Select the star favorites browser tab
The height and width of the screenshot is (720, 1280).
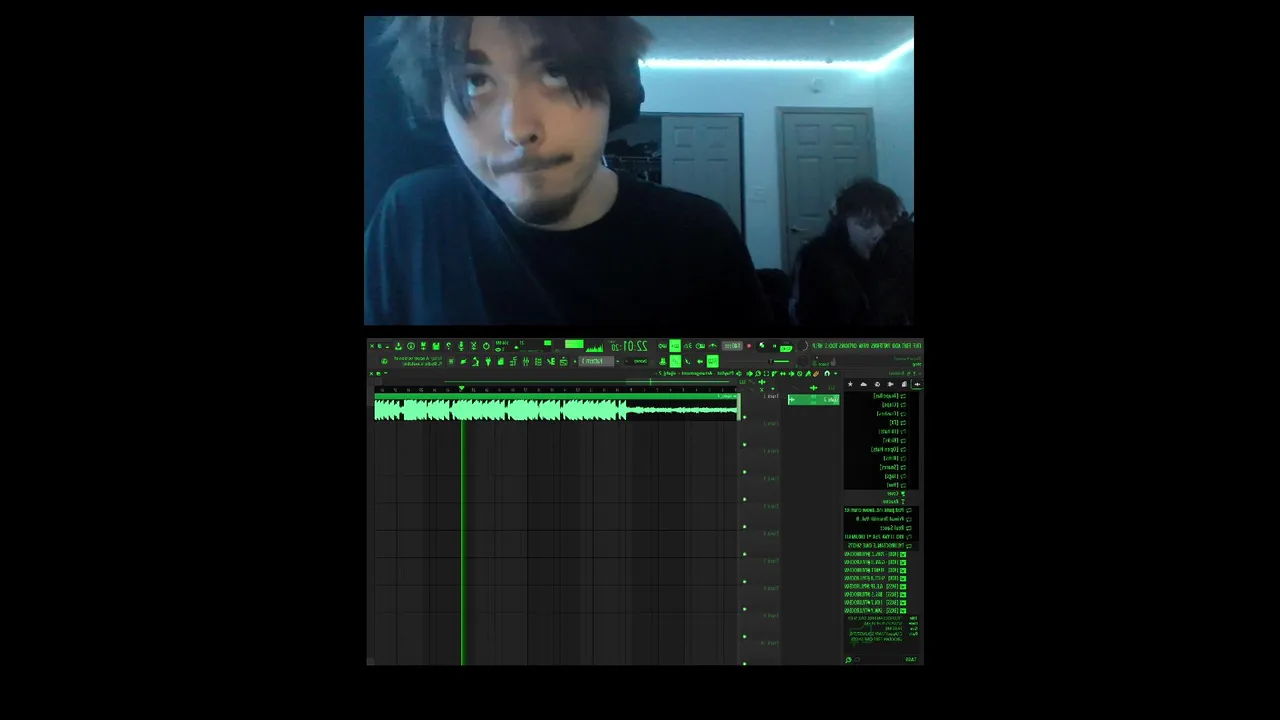pyautogui.click(x=850, y=384)
